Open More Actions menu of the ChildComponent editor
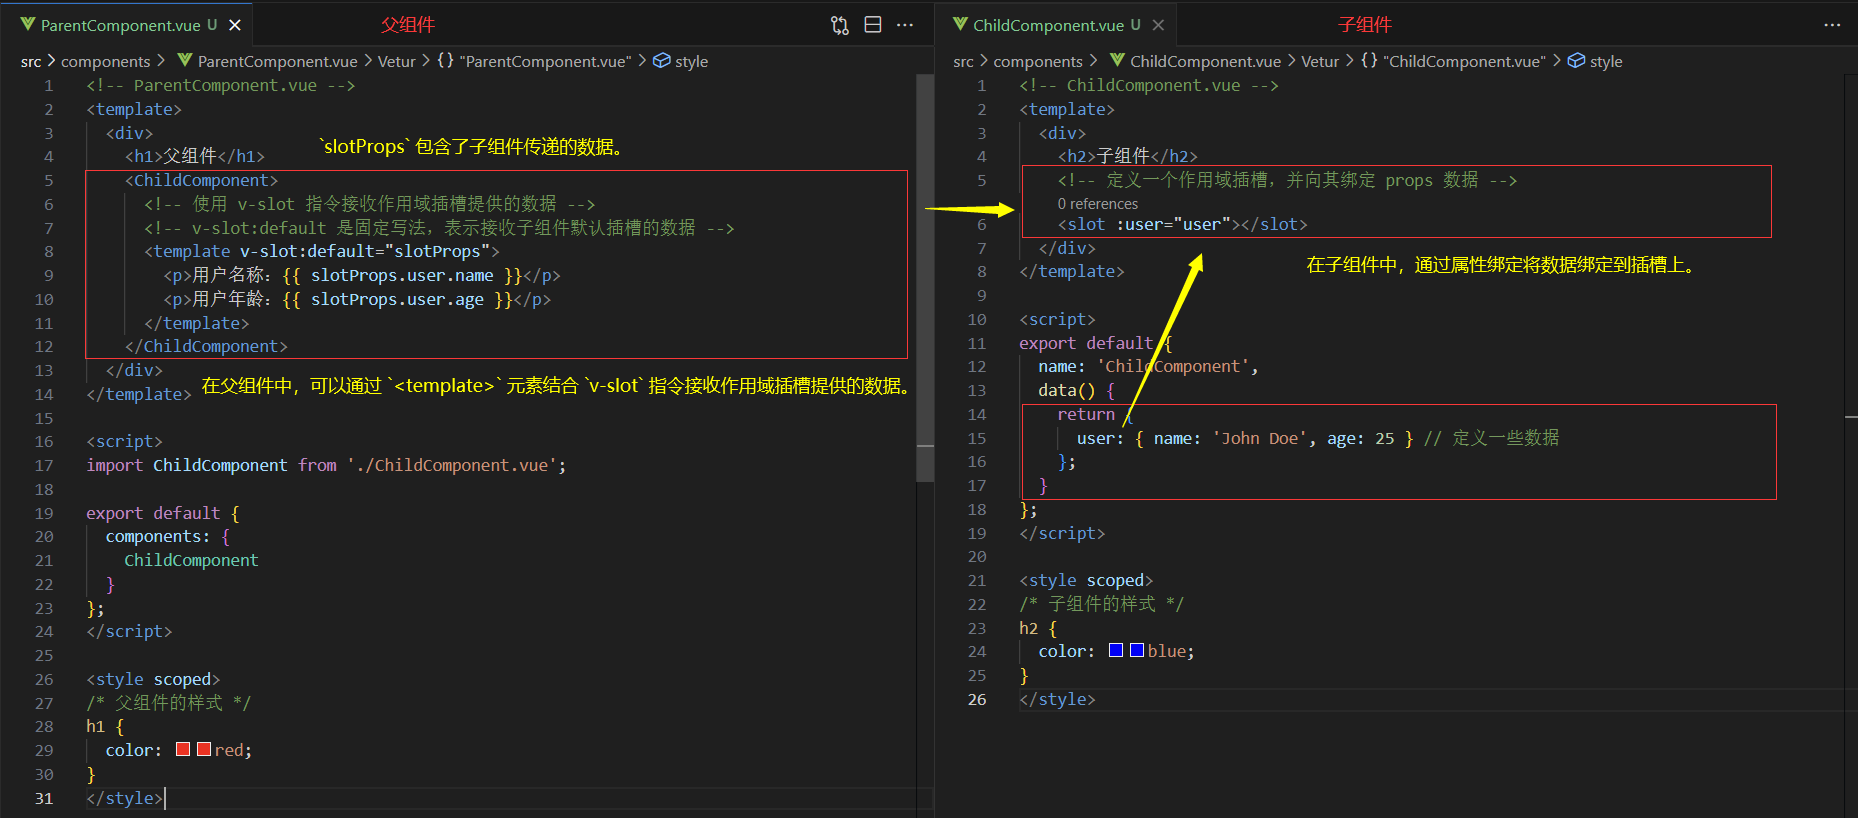Viewport: 1858px width, 818px height. [x=1832, y=25]
